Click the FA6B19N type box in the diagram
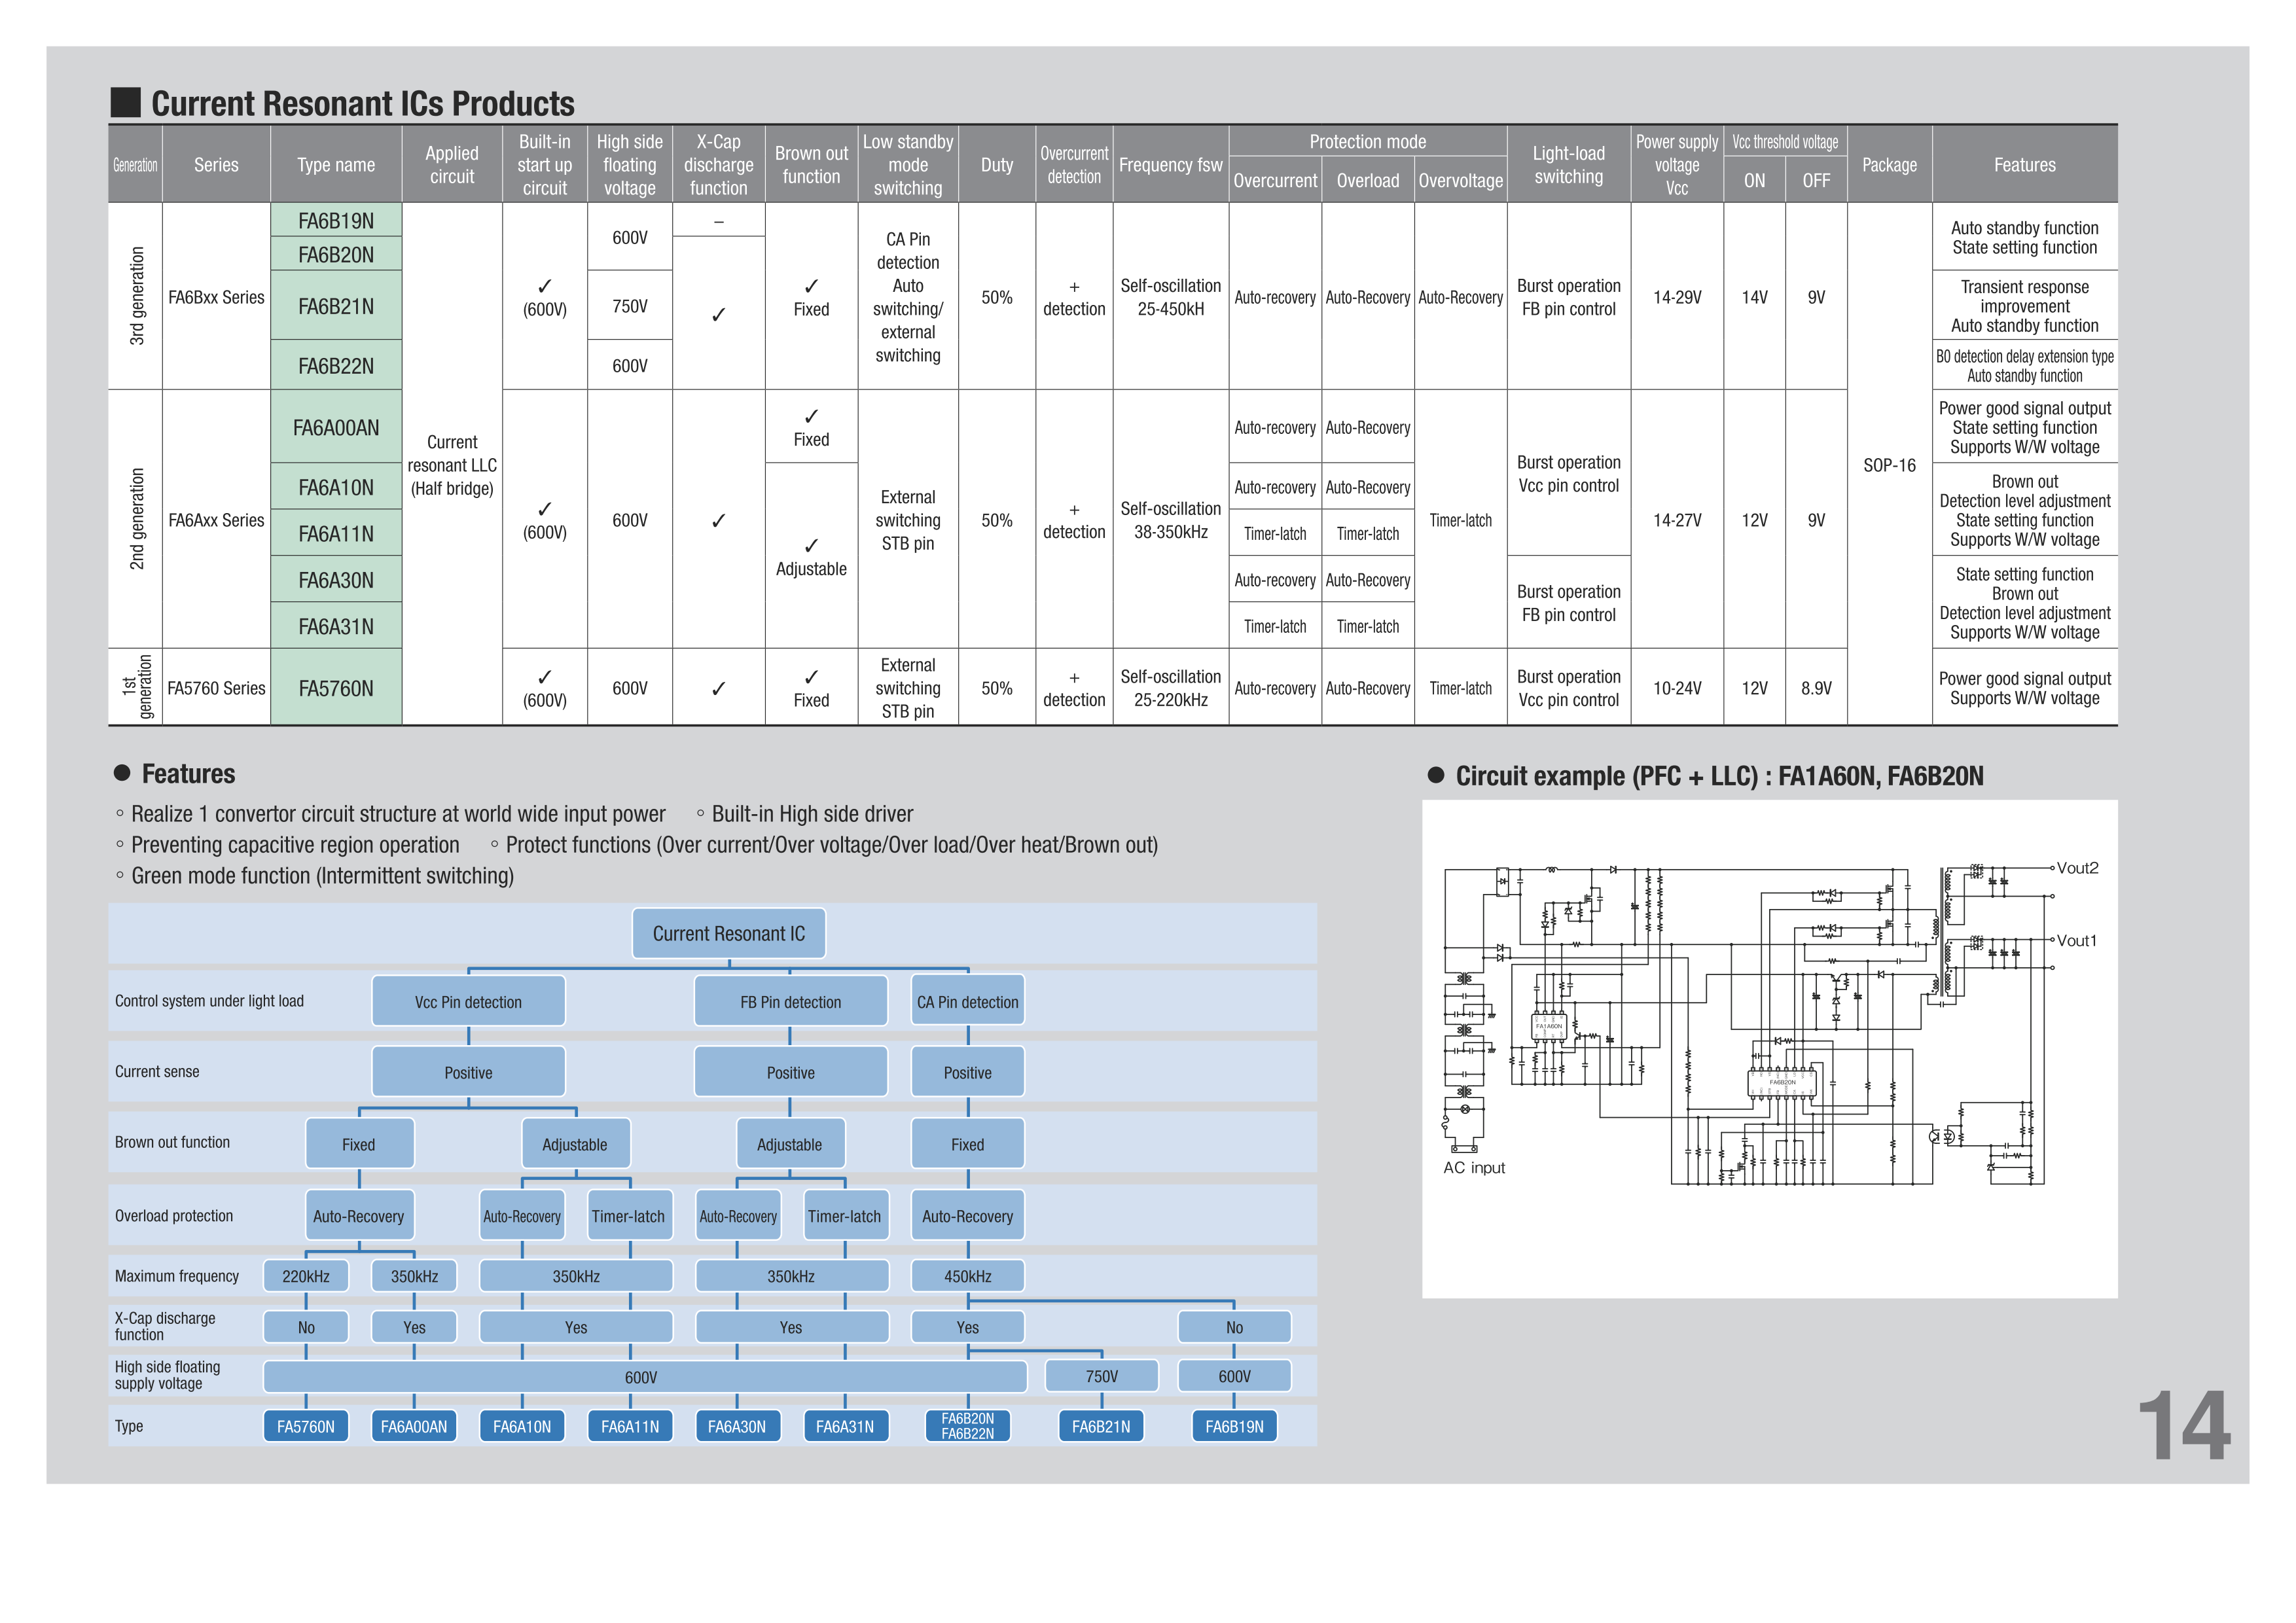 (x=1235, y=1426)
